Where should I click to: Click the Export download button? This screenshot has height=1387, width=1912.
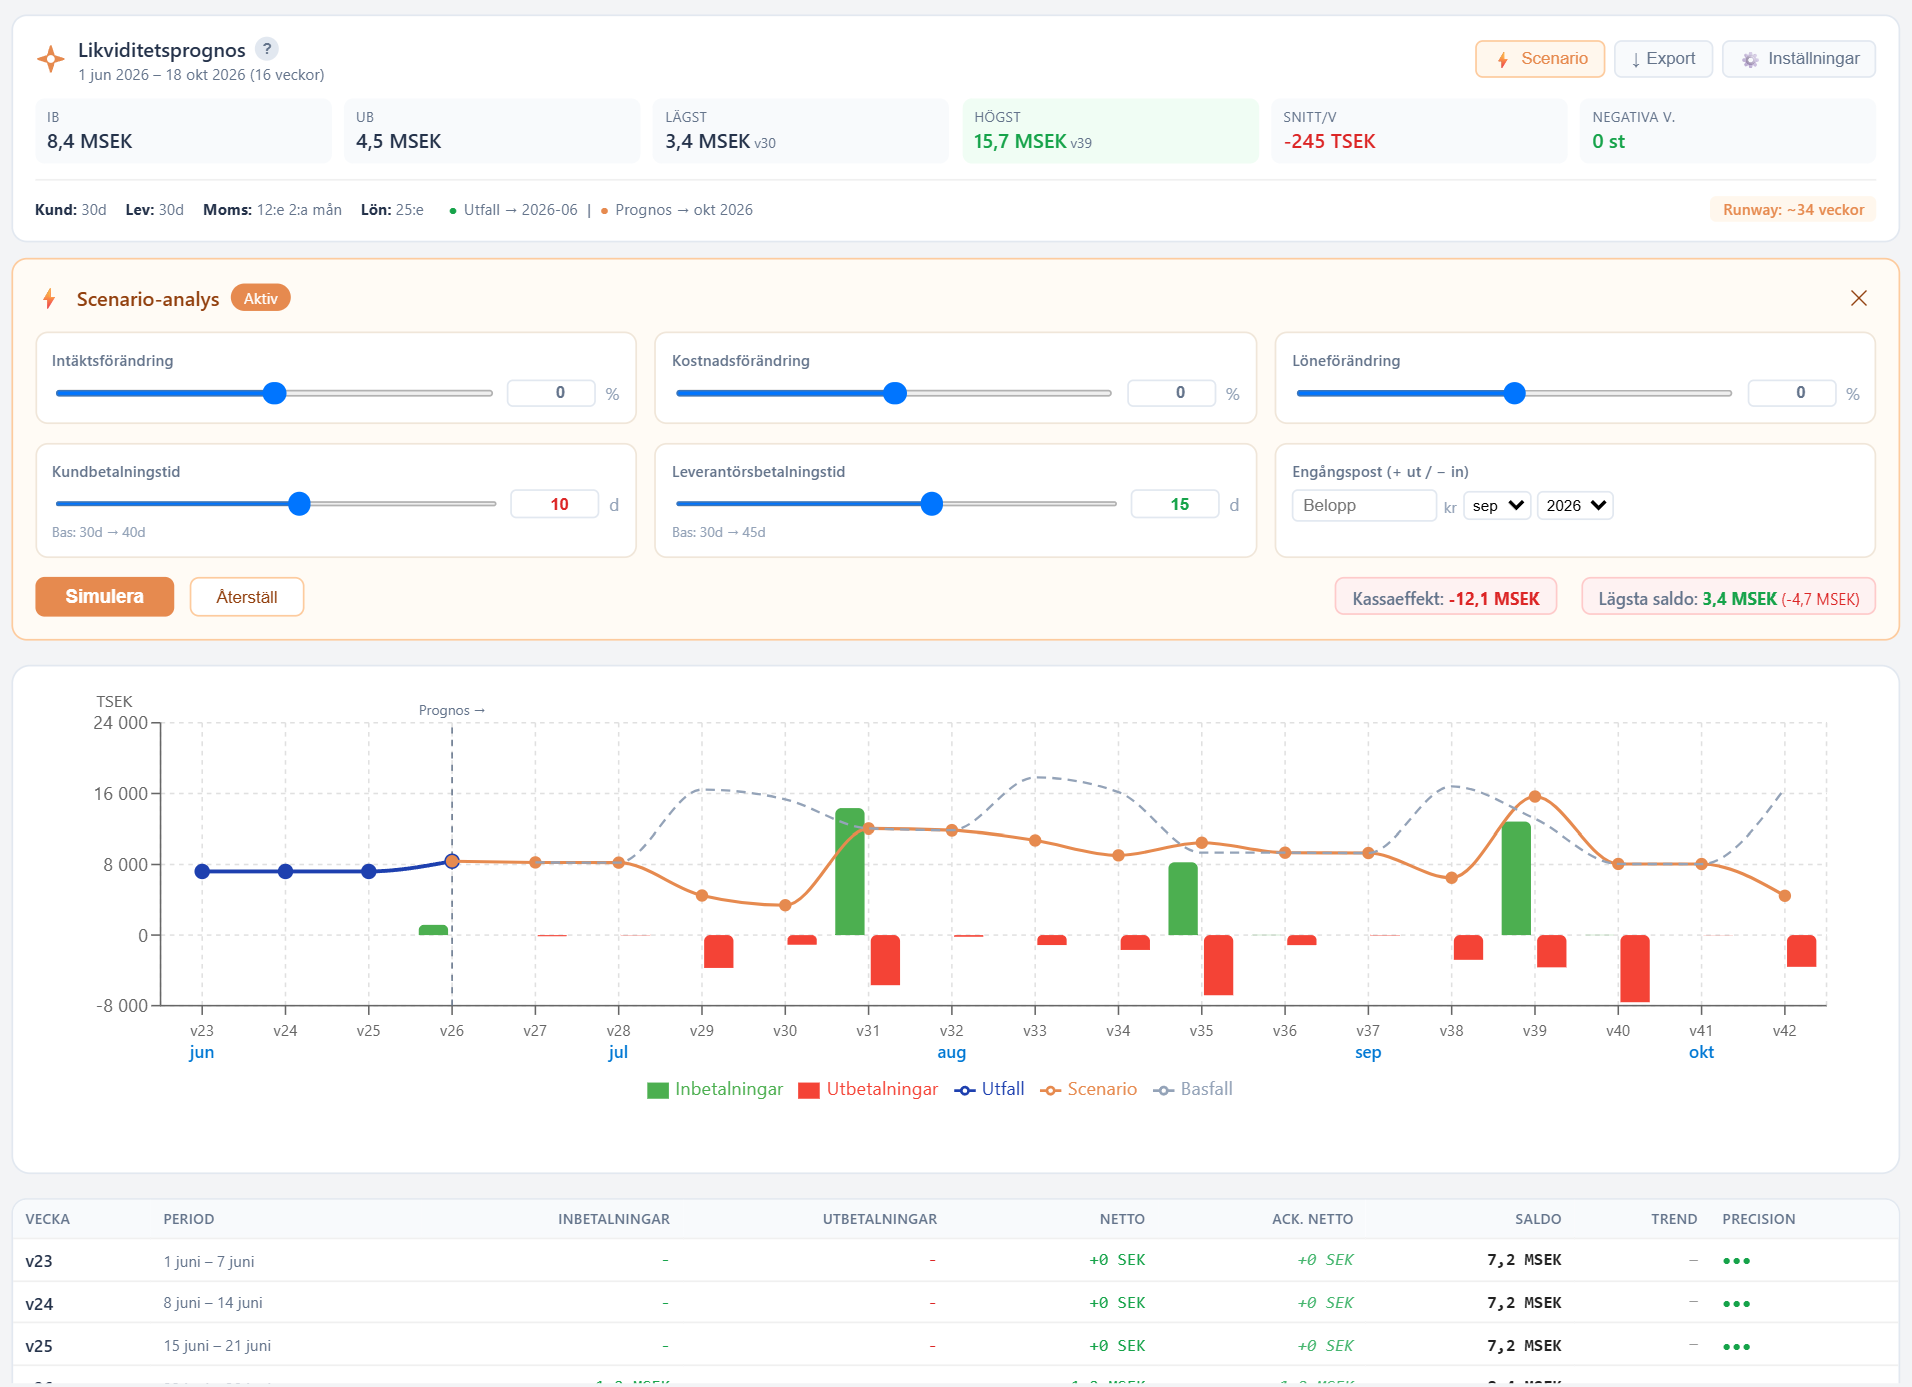pos(1663,59)
